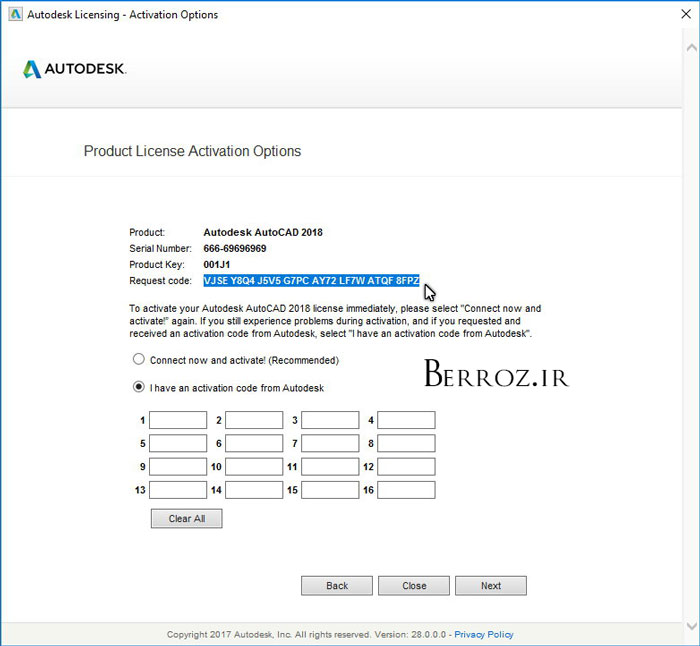Open the Privacy Policy link
The width and height of the screenshot is (700, 646).
click(x=484, y=634)
